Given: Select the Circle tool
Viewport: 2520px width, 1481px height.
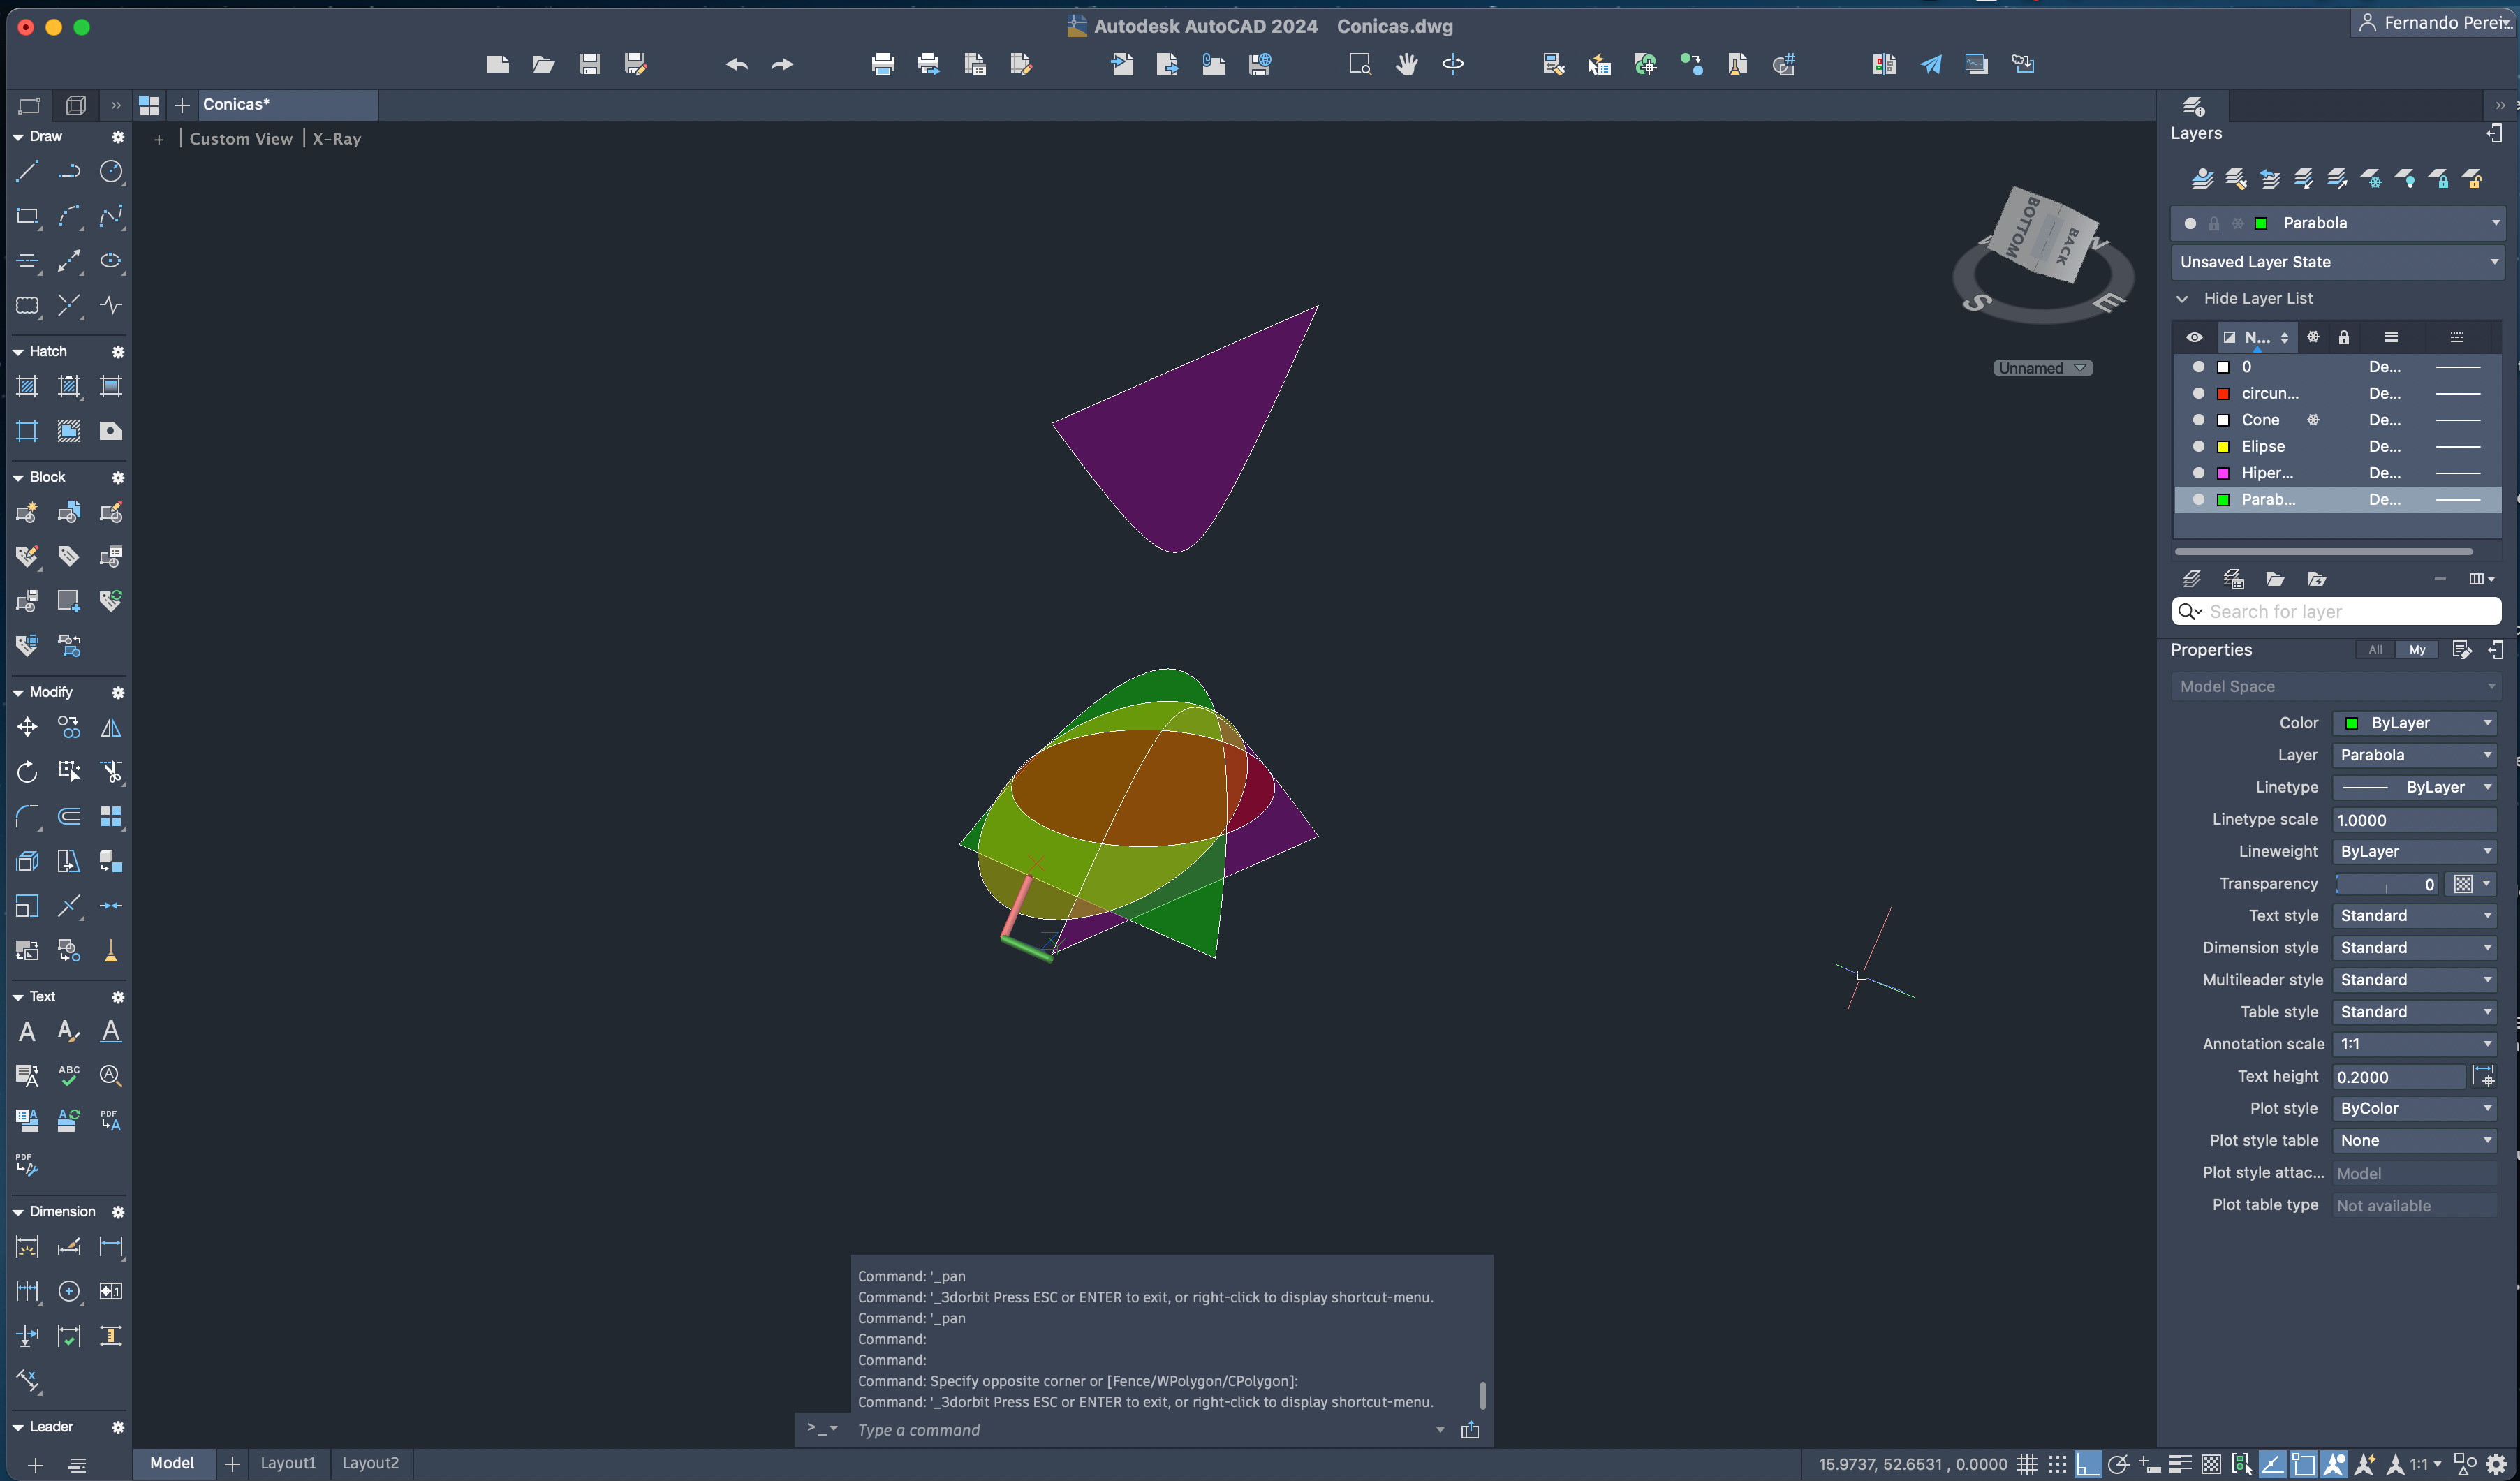Looking at the screenshot, I should click(111, 172).
